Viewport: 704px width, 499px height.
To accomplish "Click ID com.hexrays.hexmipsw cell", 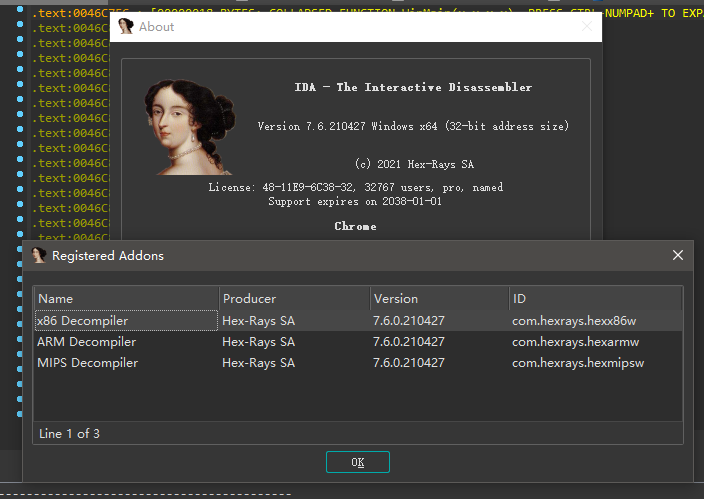I will pyautogui.click(x=578, y=363).
